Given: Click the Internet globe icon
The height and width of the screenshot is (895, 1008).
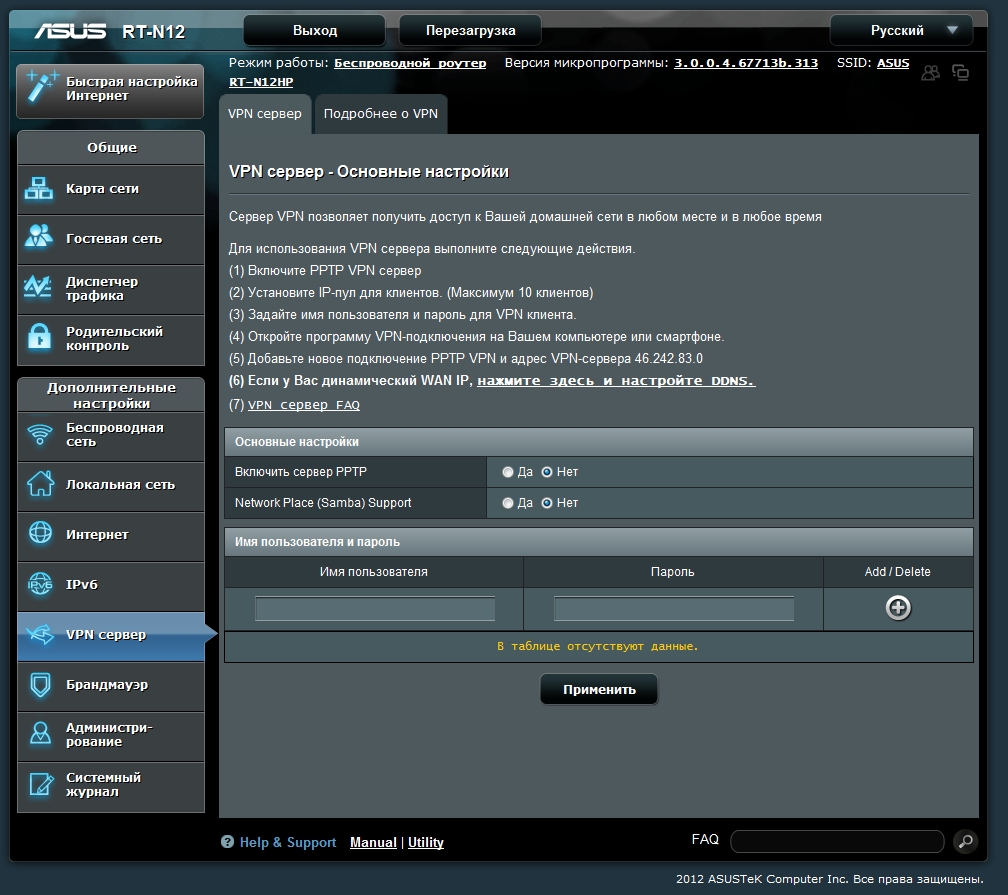Looking at the screenshot, I should (x=40, y=532).
